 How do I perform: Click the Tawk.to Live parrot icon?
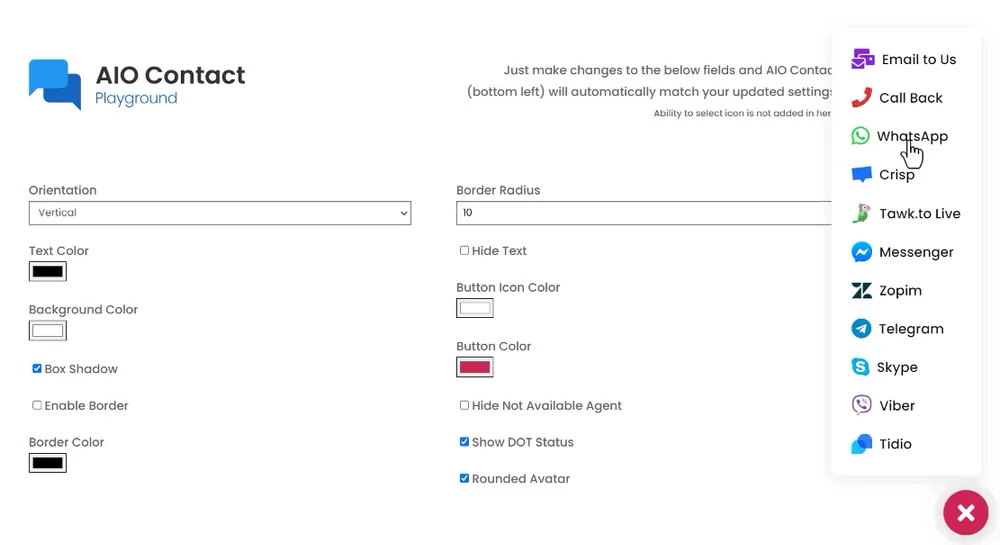pyautogui.click(x=862, y=213)
